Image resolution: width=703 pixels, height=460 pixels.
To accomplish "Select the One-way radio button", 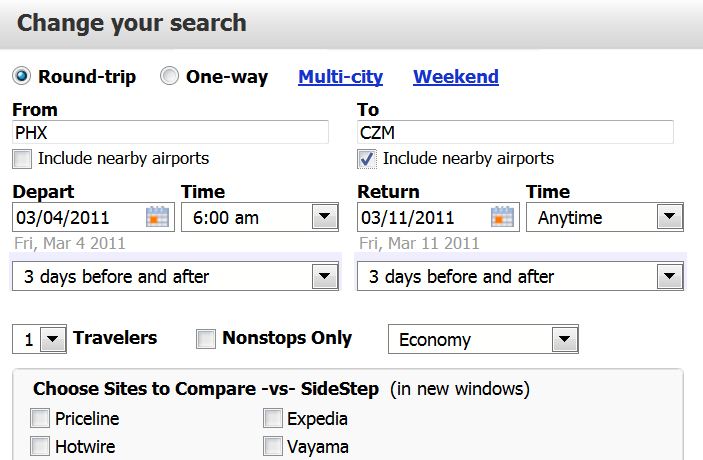I will click(170, 77).
